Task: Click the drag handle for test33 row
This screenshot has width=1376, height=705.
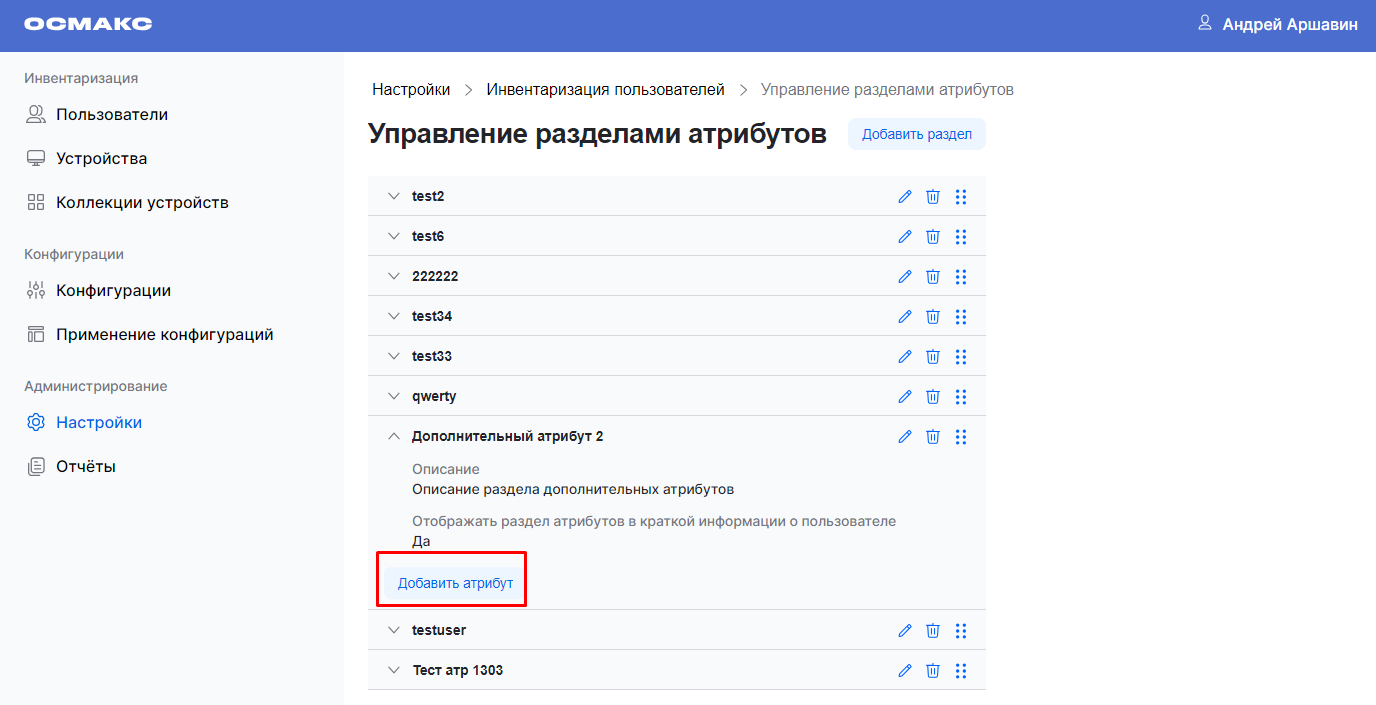Action: coord(961,357)
